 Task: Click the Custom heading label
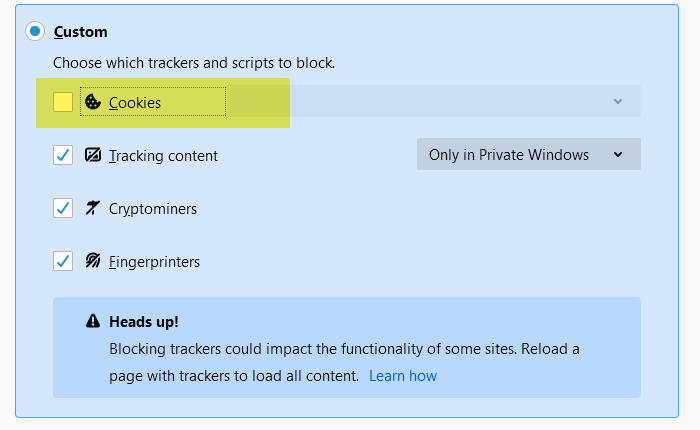coord(81,32)
